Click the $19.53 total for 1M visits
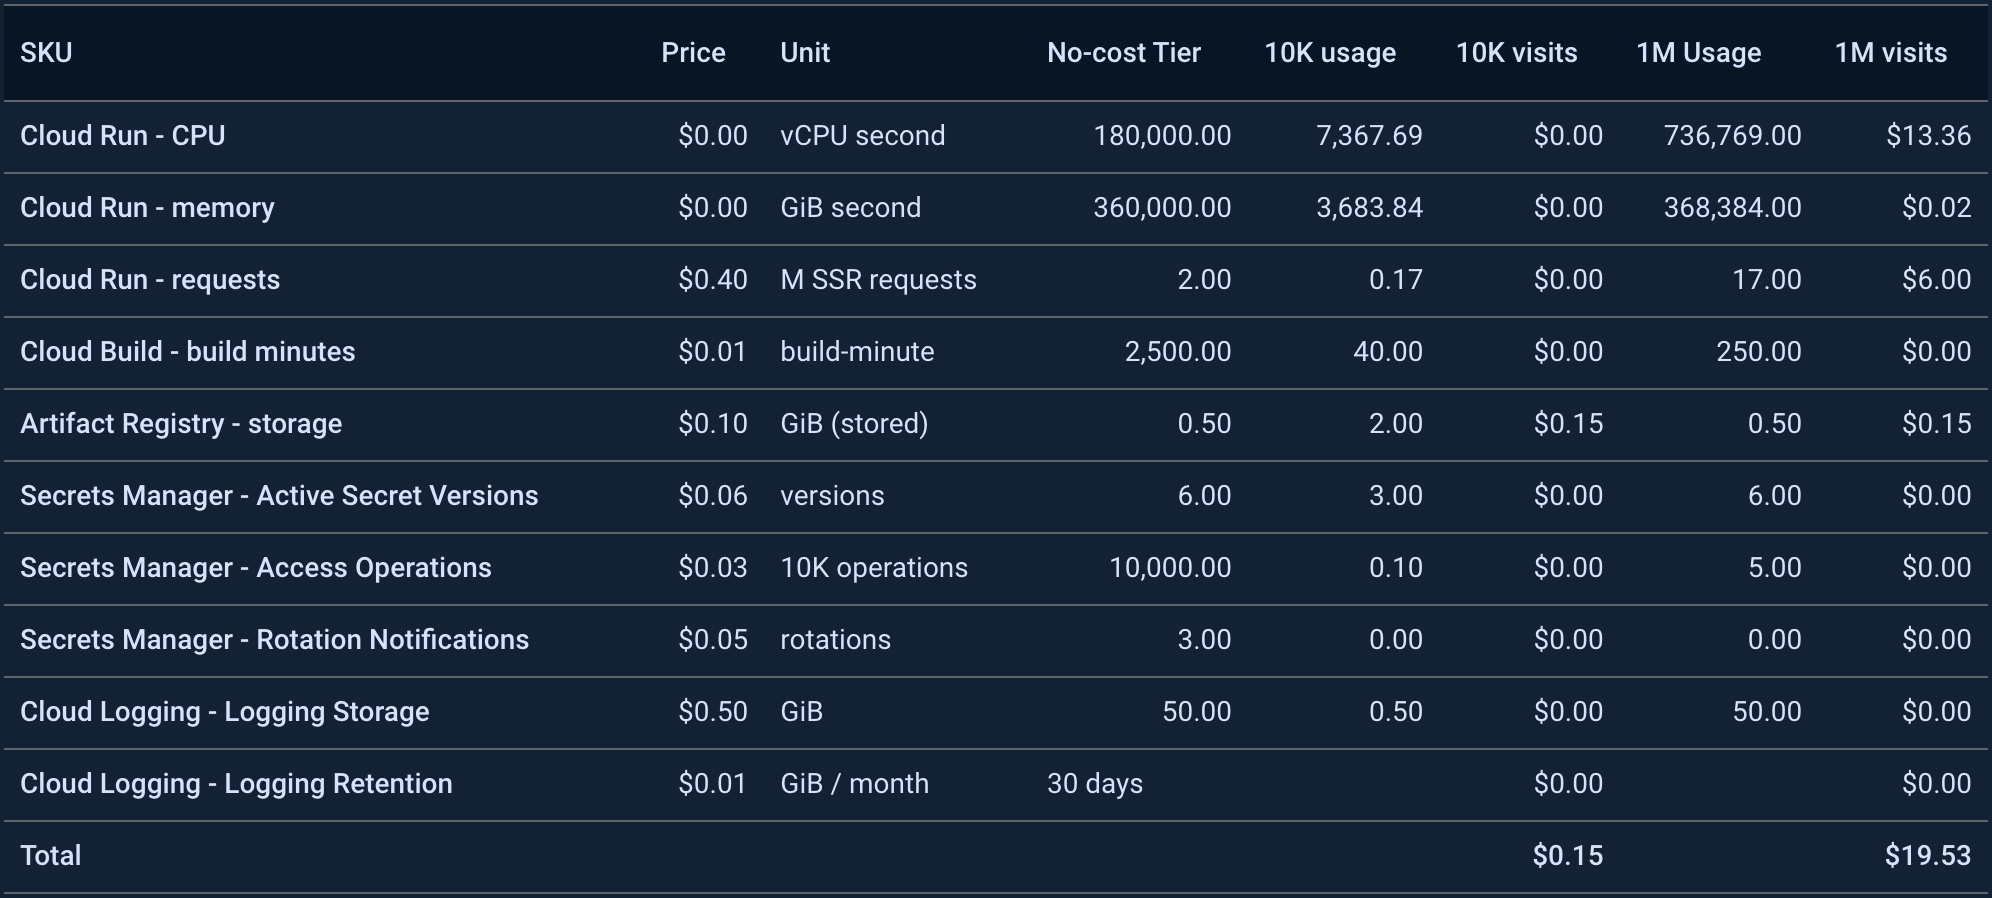The height and width of the screenshot is (898, 1992). click(x=1928, y=856)
